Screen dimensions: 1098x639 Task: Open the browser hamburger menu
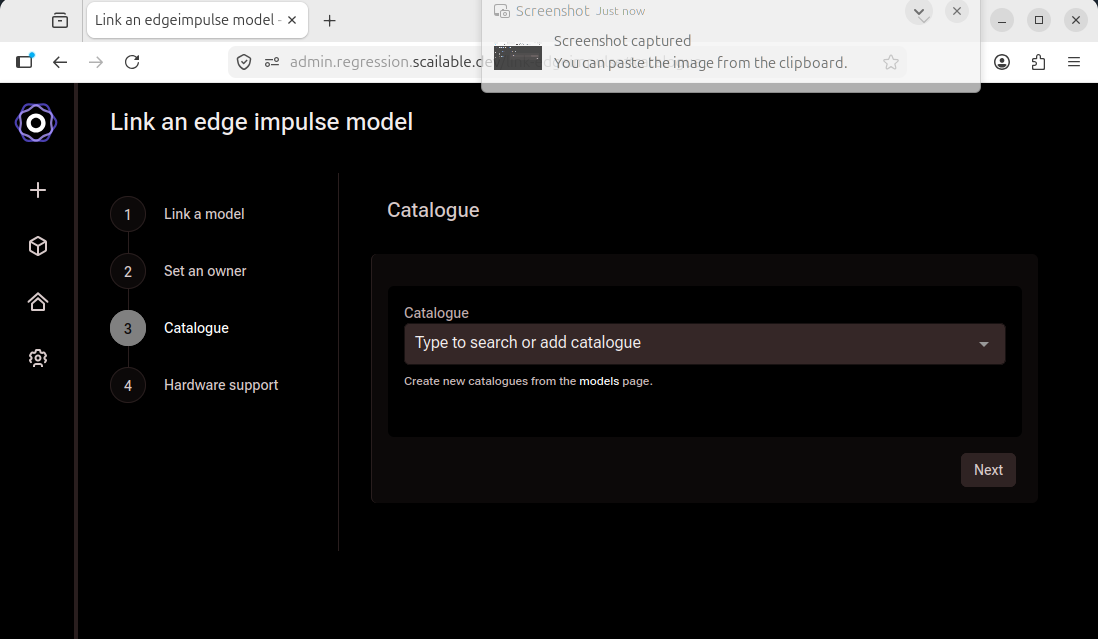coord(1073,62)
